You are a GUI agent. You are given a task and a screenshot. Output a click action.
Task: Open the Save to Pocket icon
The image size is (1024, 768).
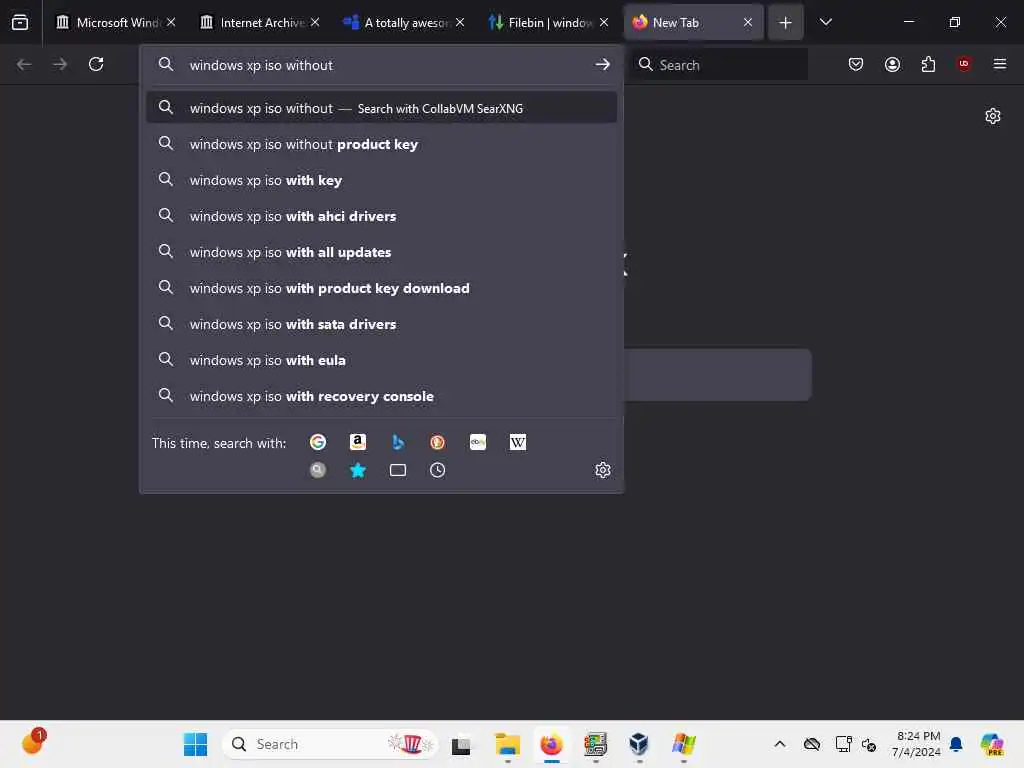(856, 64)
